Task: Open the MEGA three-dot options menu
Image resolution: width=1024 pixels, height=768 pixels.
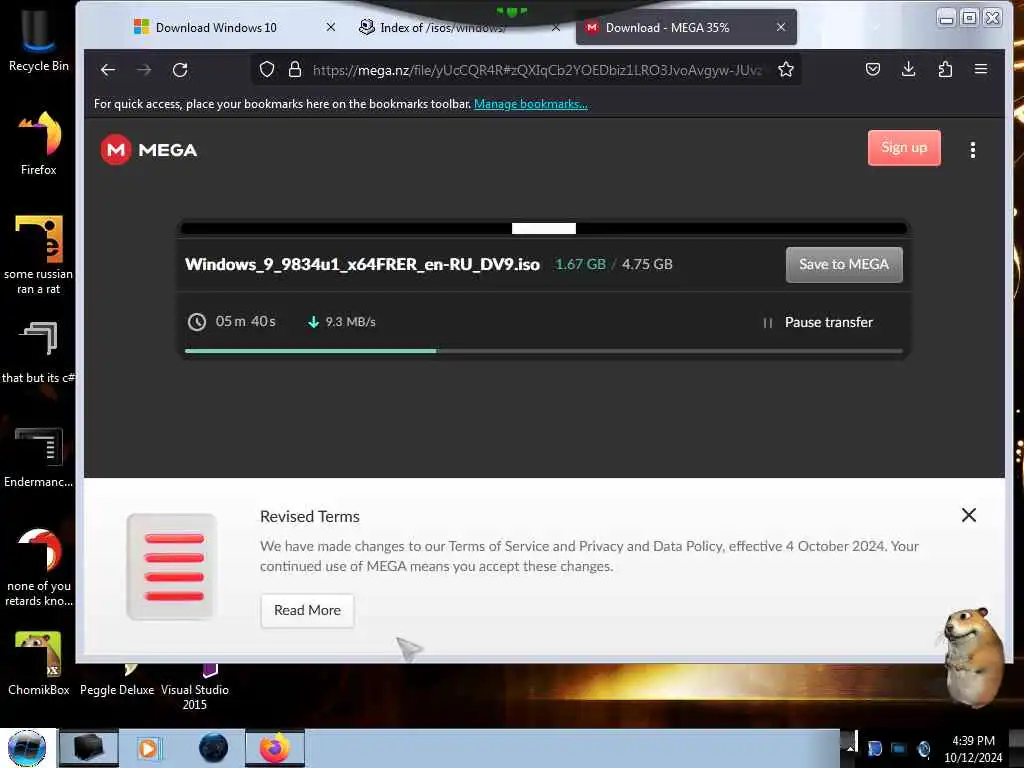Action: point(972,150)
